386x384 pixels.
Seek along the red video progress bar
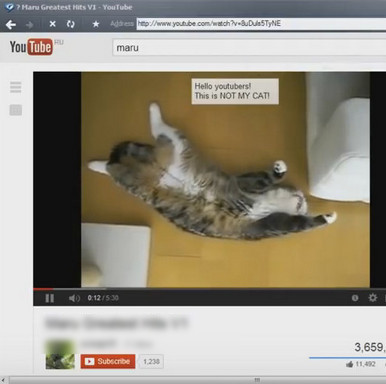pyautogui.click(x=209, y=289)
